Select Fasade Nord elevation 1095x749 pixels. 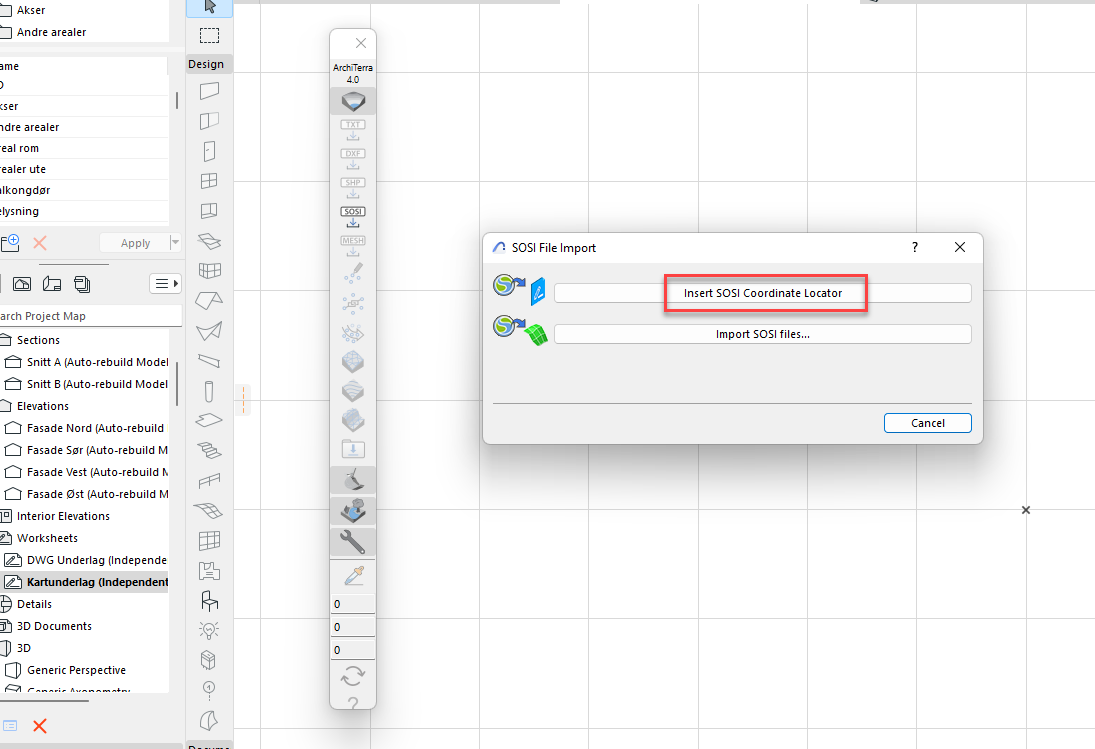click(x=95, y=428)
